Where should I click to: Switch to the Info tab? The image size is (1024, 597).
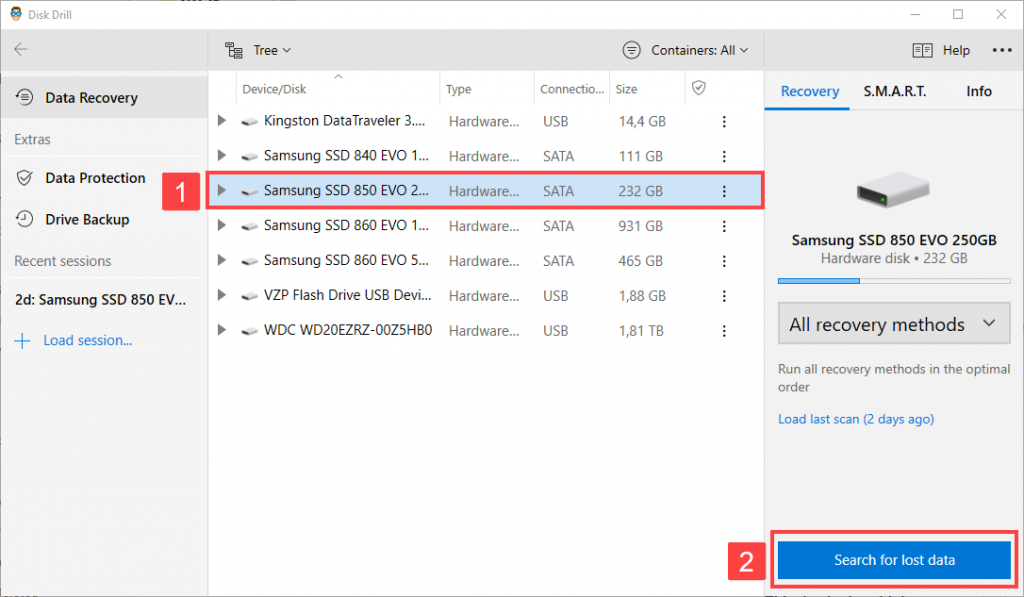click(x=978, y=90)
